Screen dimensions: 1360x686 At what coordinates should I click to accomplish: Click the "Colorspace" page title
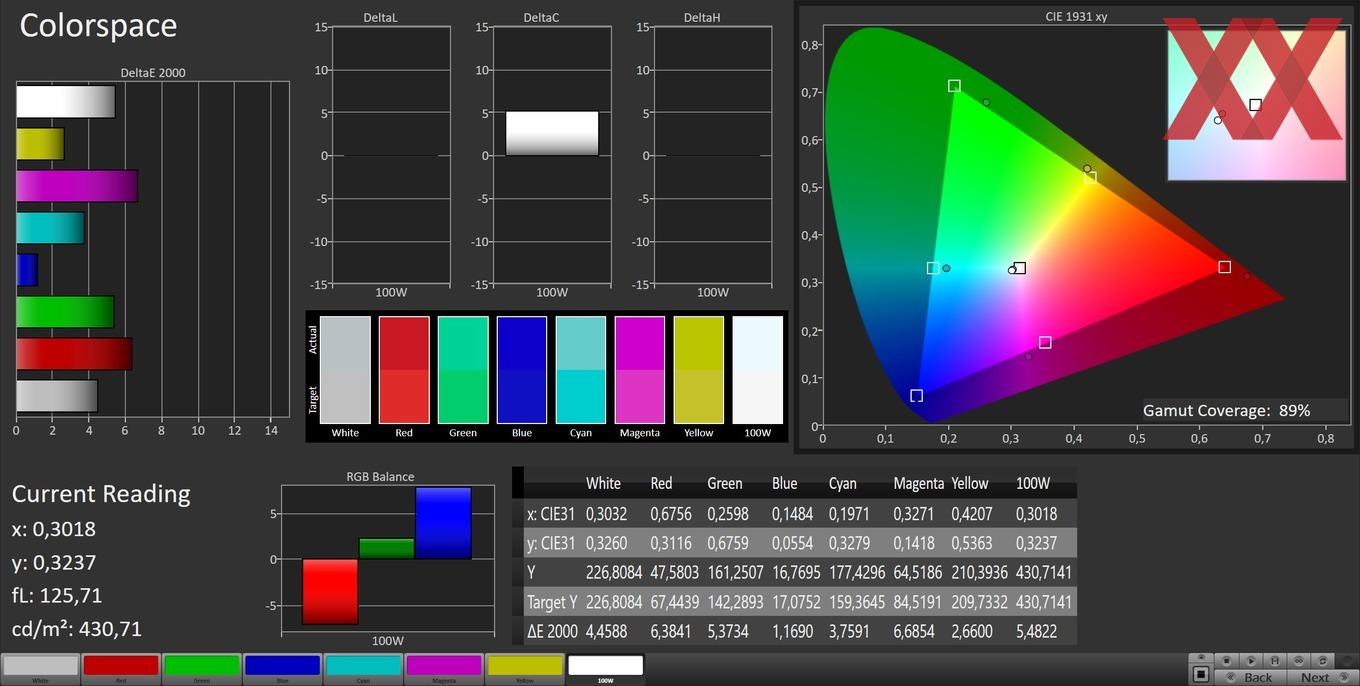click(x=98, y=25)
